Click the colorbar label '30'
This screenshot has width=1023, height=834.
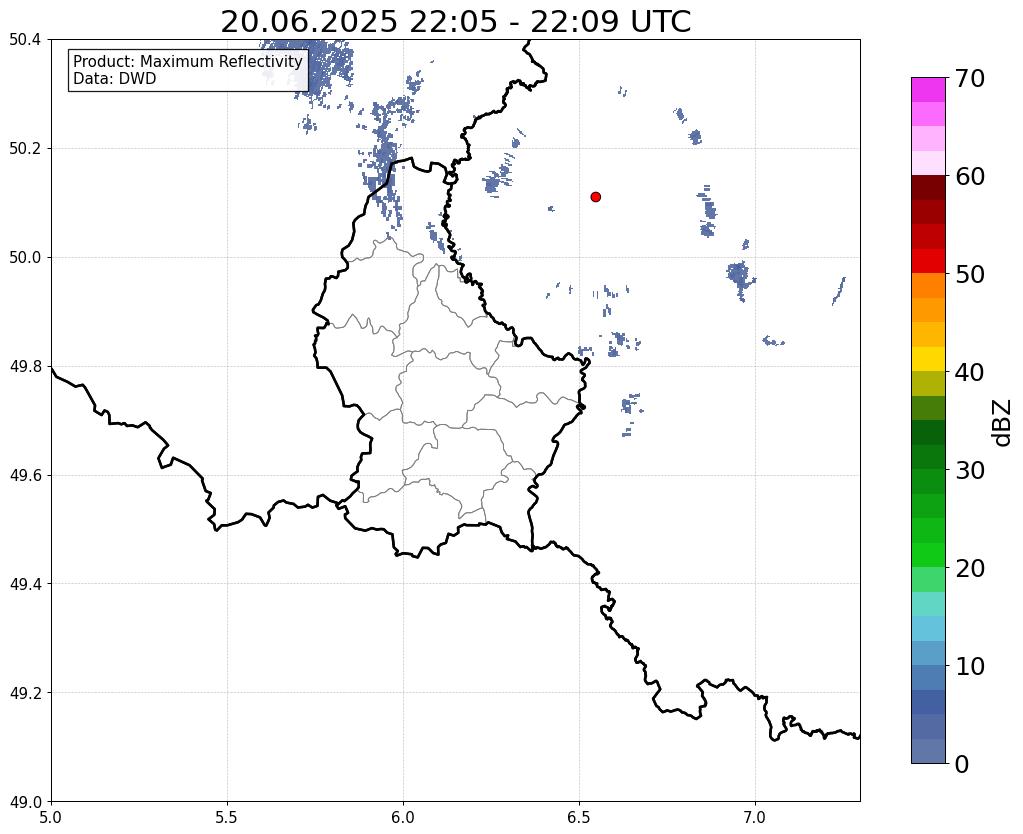pyautogui.click(x=970, y=470)
